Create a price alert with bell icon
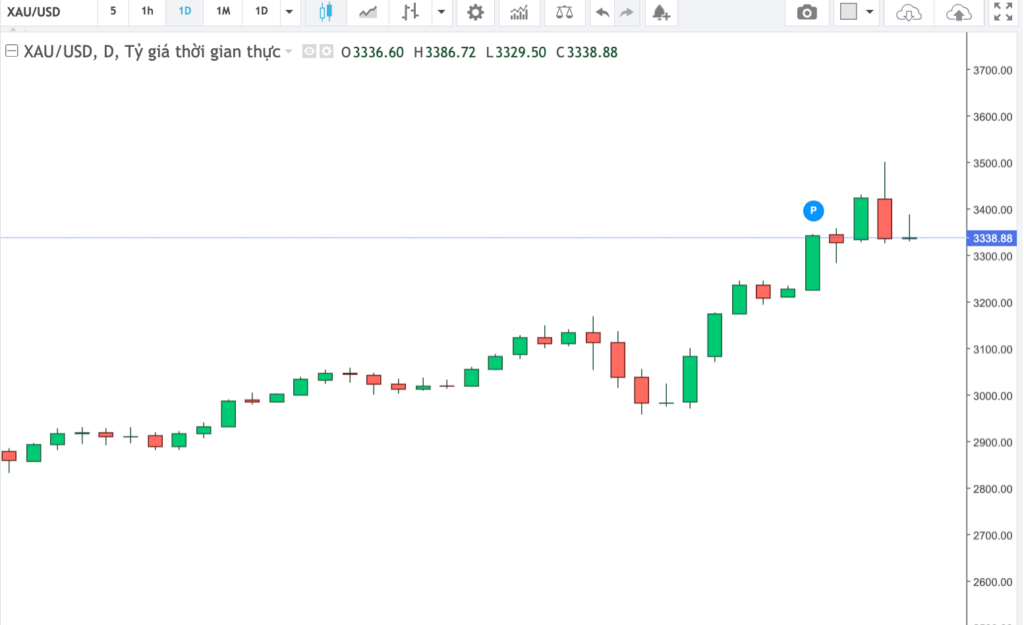This screenshot has width=1024, height=625. (x=659, y=13)
